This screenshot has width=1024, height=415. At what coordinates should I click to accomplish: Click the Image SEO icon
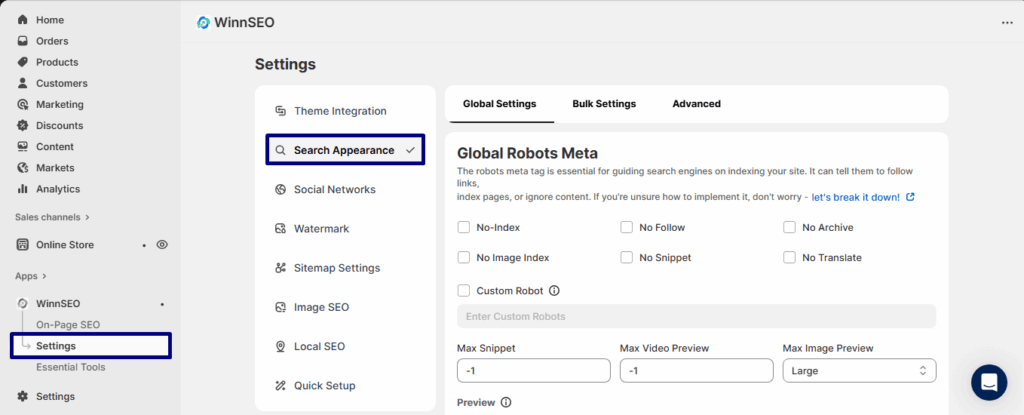(281, 307)
